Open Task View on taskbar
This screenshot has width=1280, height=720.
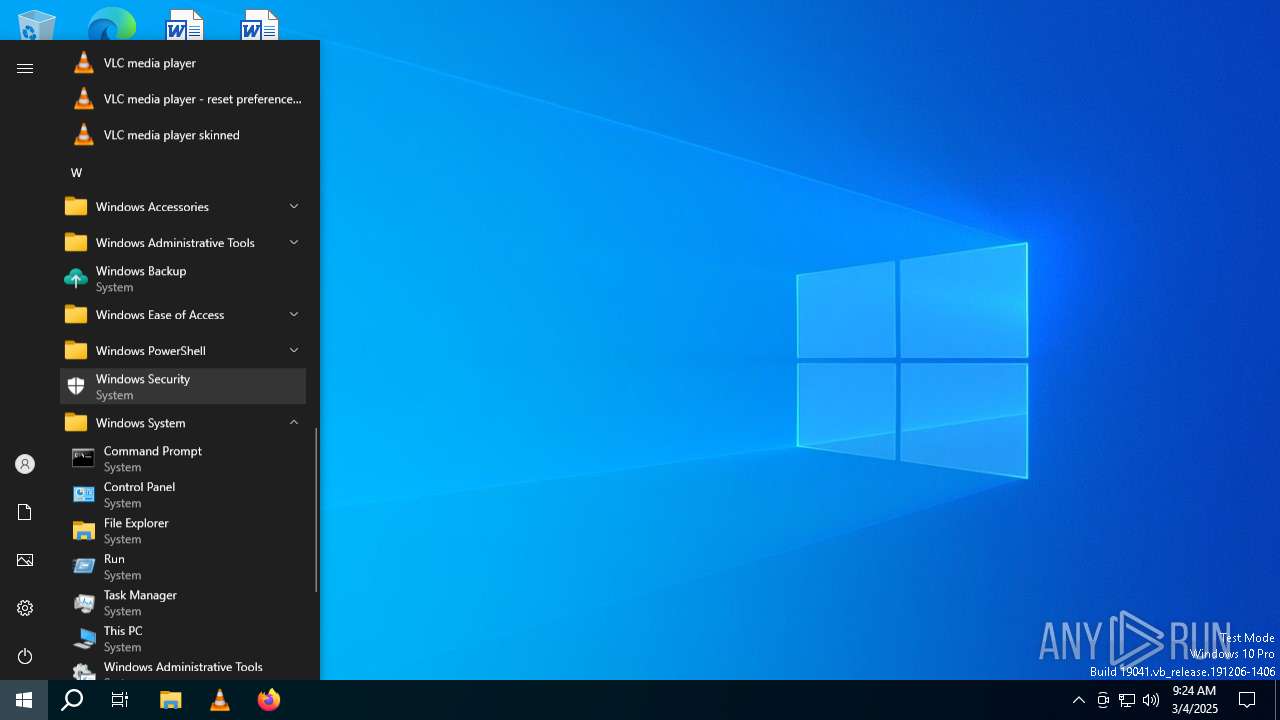(x=120, y=700)
